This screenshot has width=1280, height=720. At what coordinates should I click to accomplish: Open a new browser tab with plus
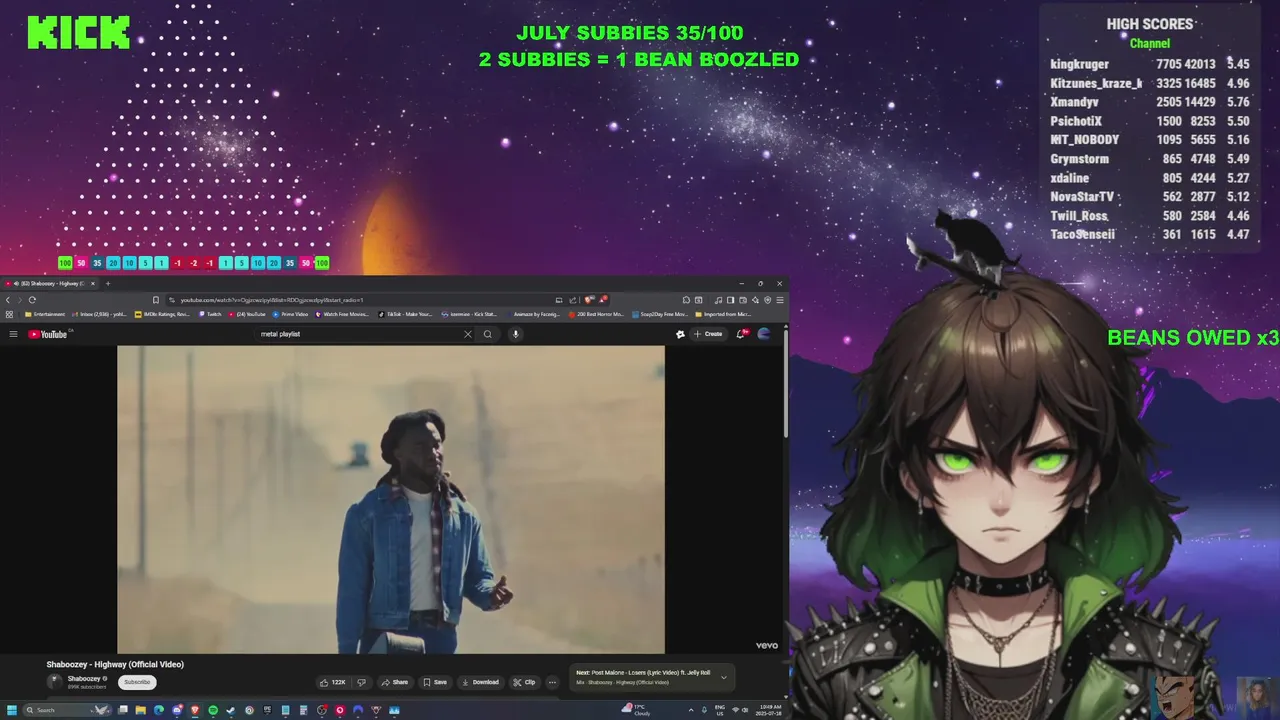[x=108, y=283]
